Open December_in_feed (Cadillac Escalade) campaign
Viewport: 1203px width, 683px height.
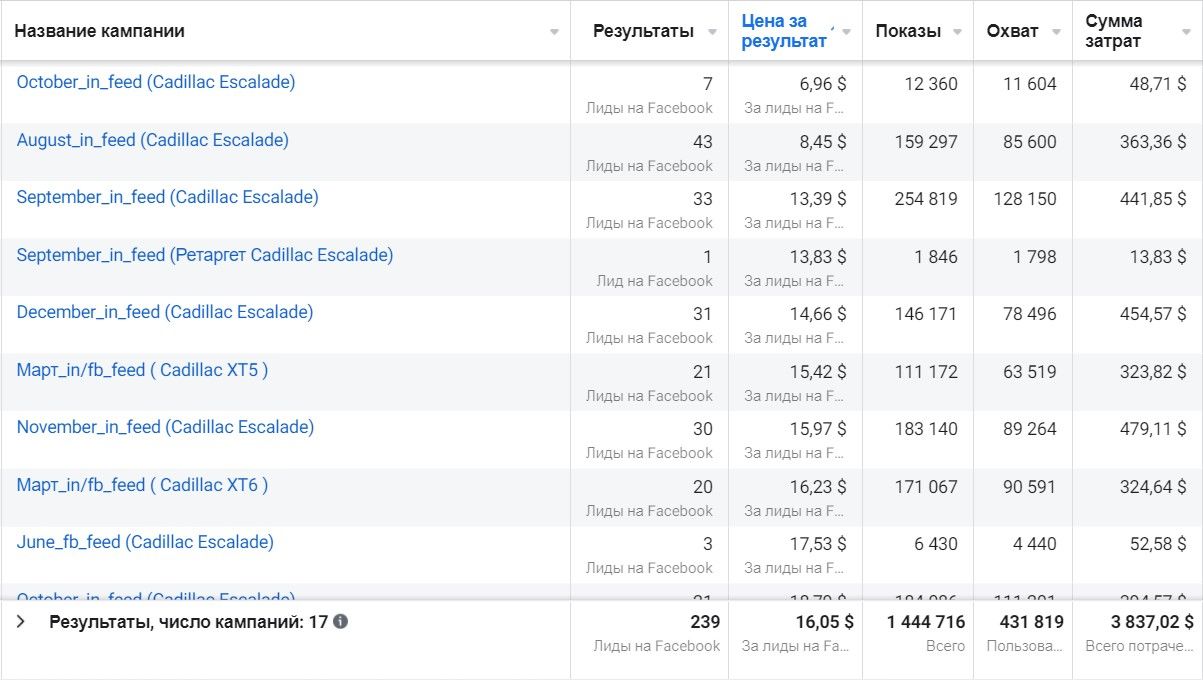(x=164, y=312)
